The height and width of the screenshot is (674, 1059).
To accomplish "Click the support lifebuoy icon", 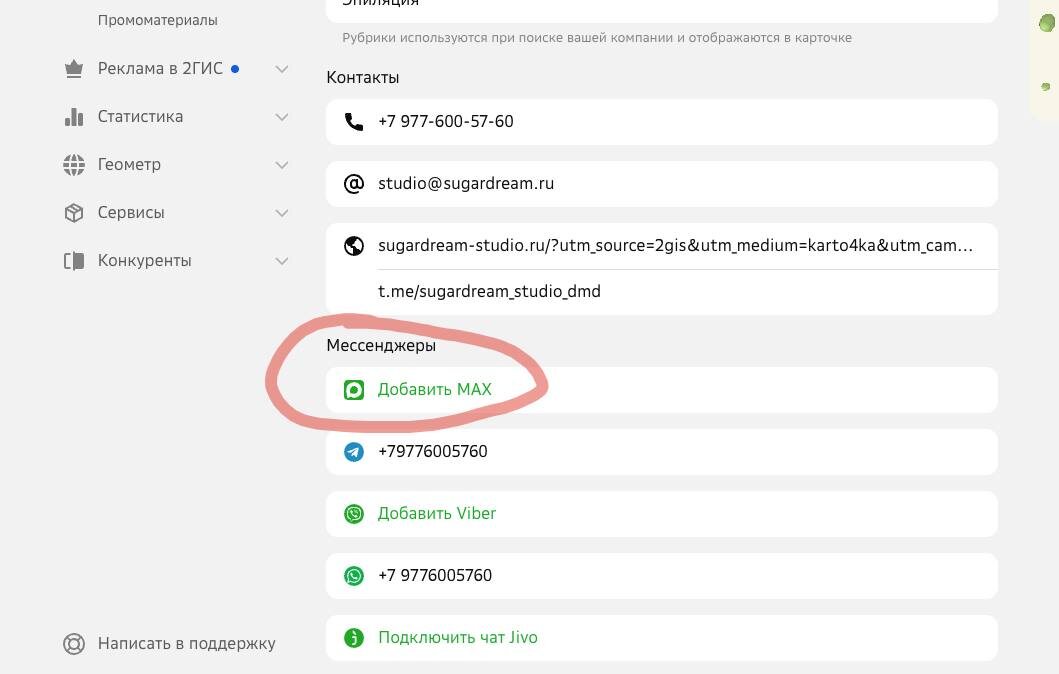I will (x=74, y=644).
